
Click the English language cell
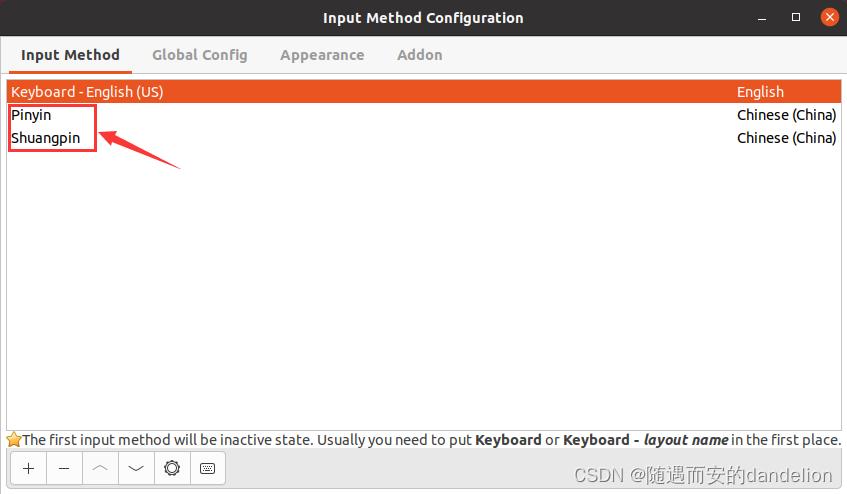(760, 92)
